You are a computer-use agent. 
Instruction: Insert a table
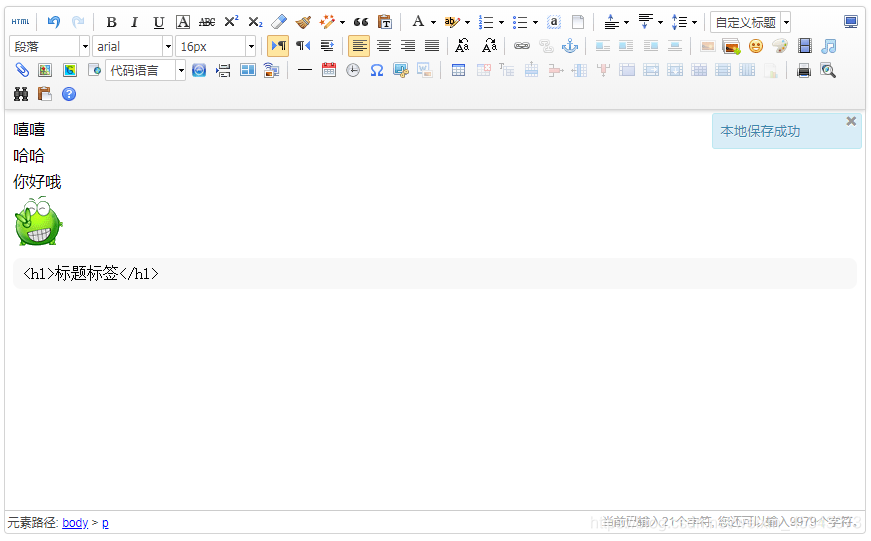(458, 70)
